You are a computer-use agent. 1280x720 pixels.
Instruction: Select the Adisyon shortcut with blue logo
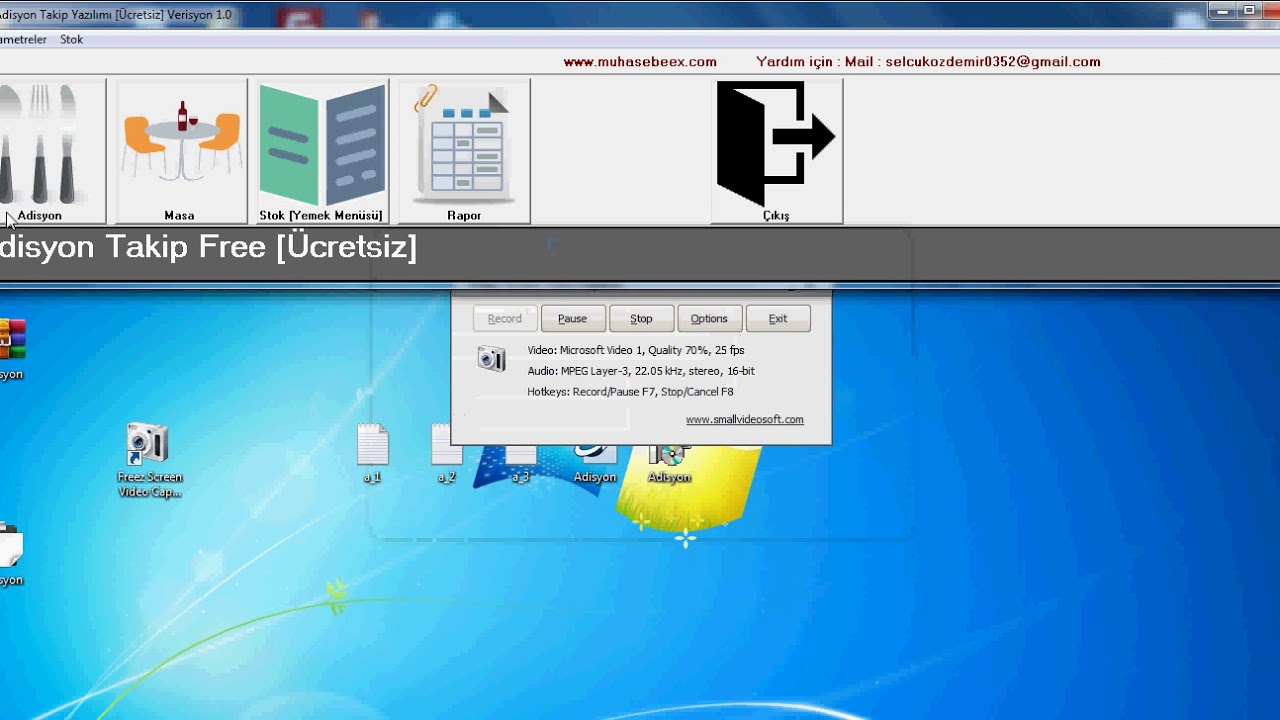coord(595,463)
